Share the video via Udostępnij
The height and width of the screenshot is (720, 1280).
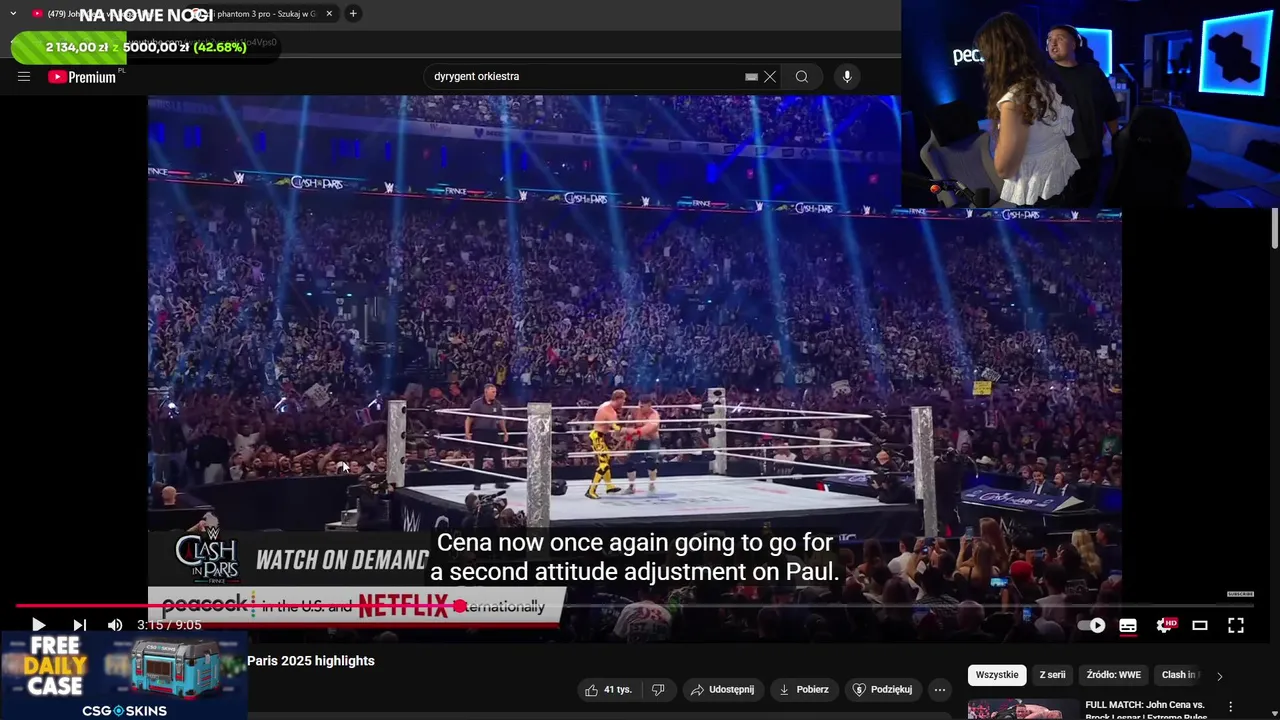pyautogui.click(x=721, y=690)
